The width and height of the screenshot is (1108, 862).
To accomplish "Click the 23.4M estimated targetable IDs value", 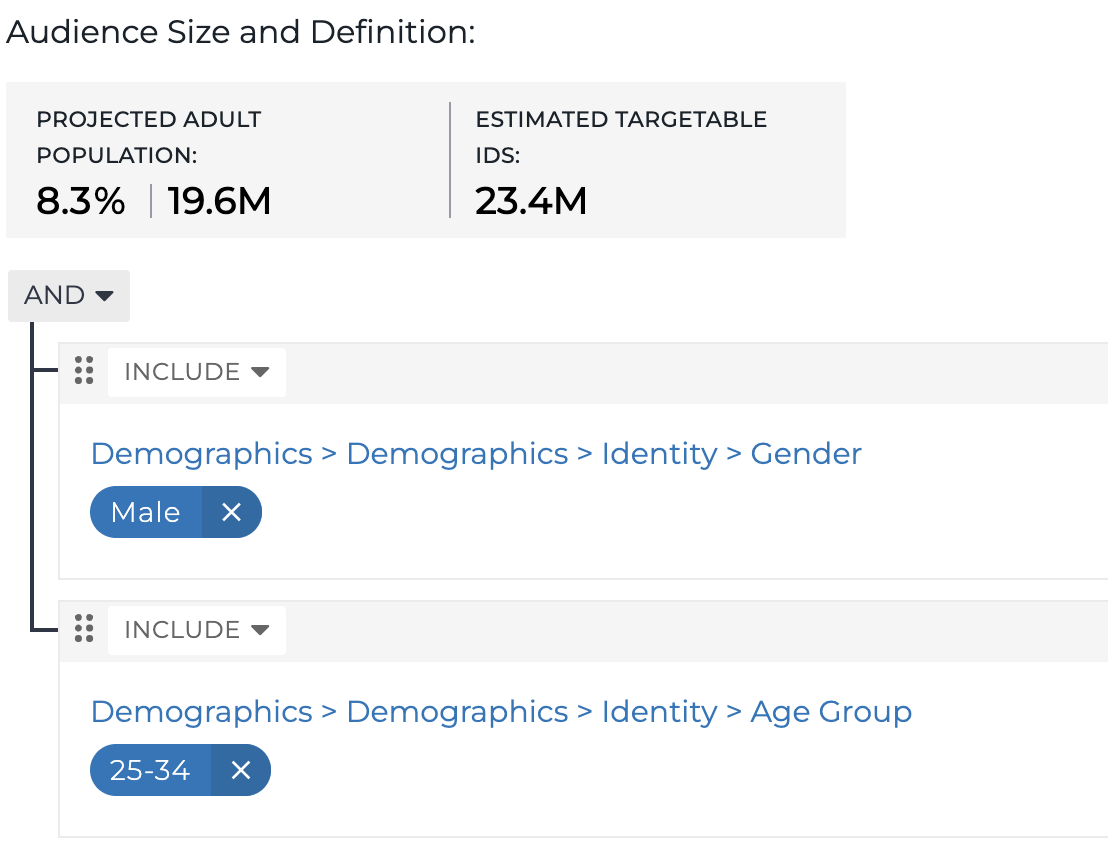I will tap(531, 201).
